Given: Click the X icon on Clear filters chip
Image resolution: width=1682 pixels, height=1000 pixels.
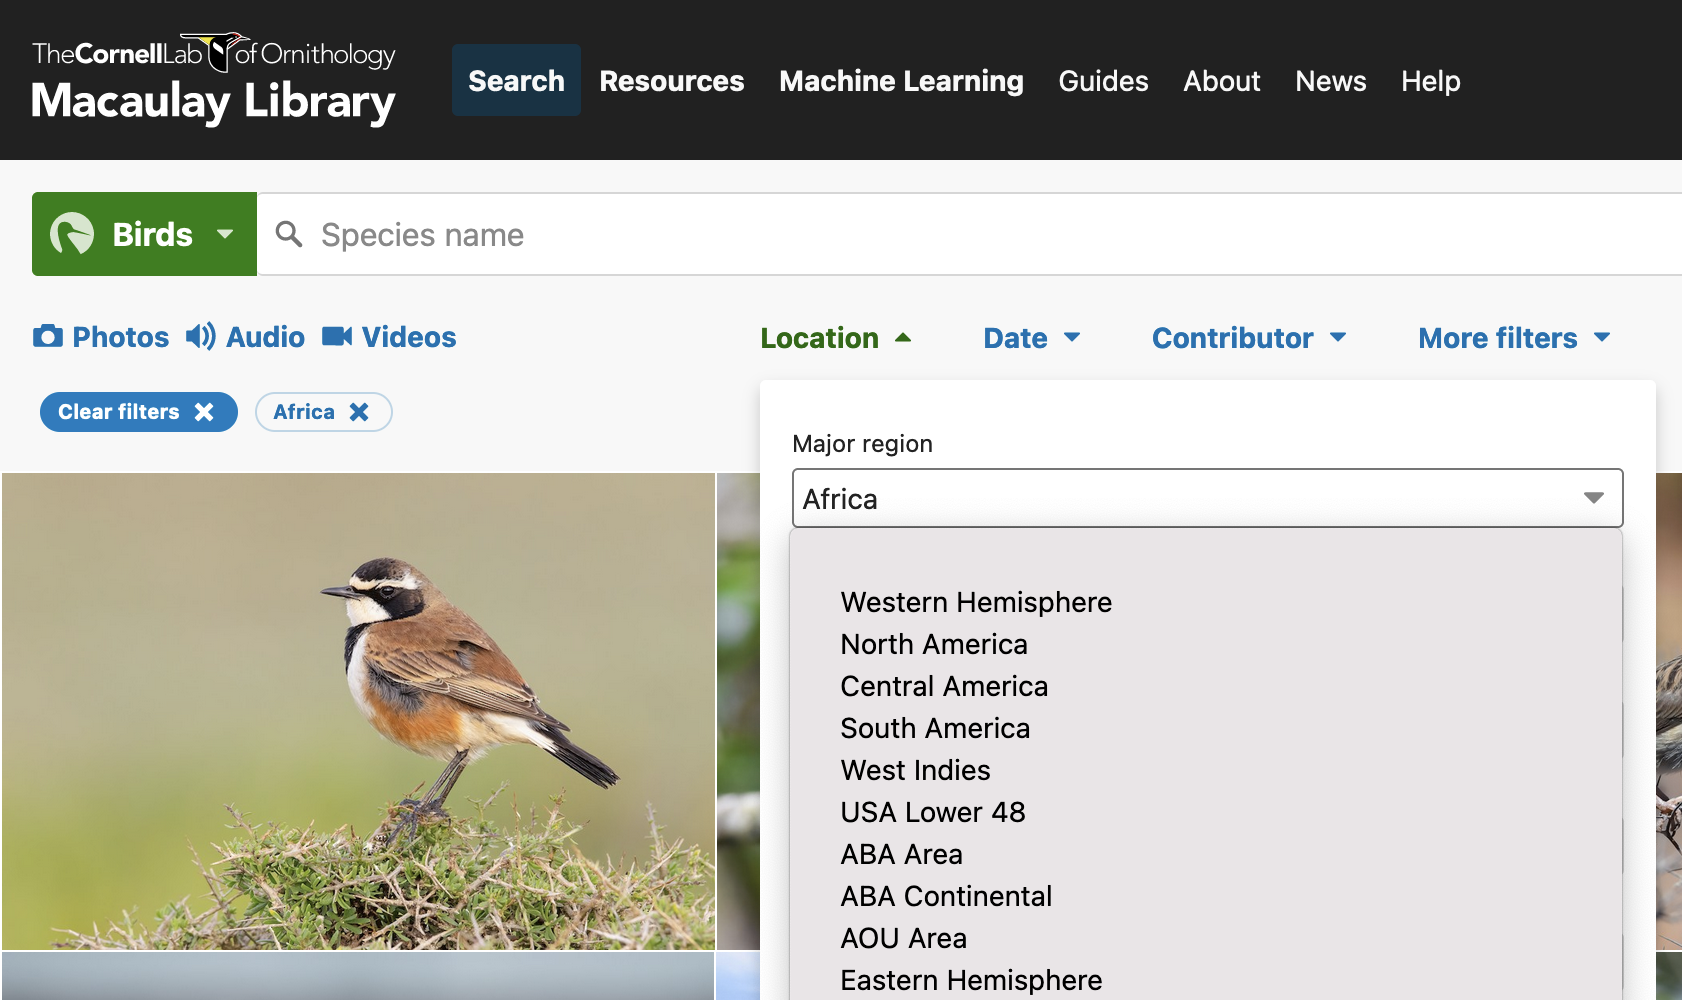Looking at the screenshot, I should [x=204, y=411].
